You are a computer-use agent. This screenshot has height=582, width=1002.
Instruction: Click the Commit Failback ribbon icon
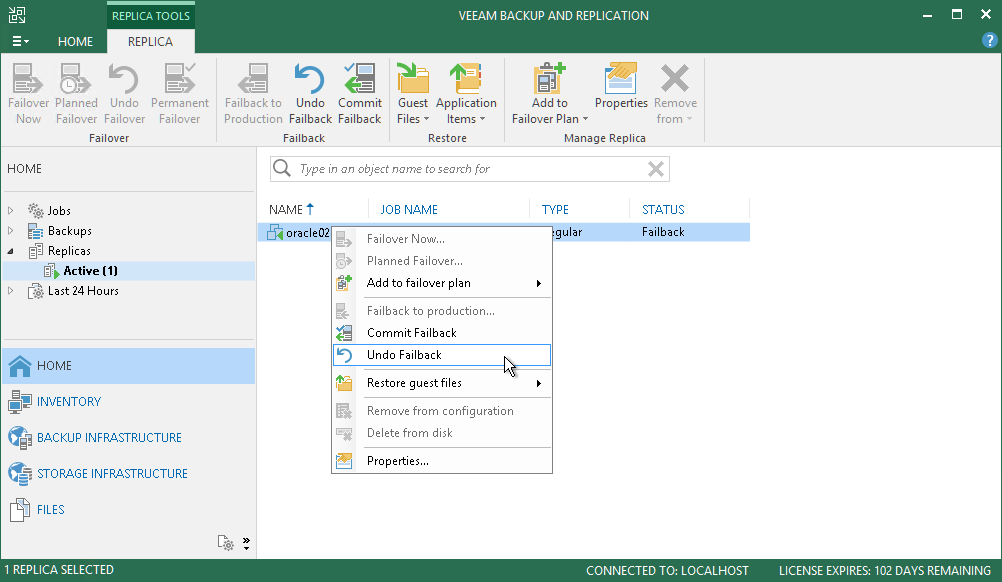360,94
